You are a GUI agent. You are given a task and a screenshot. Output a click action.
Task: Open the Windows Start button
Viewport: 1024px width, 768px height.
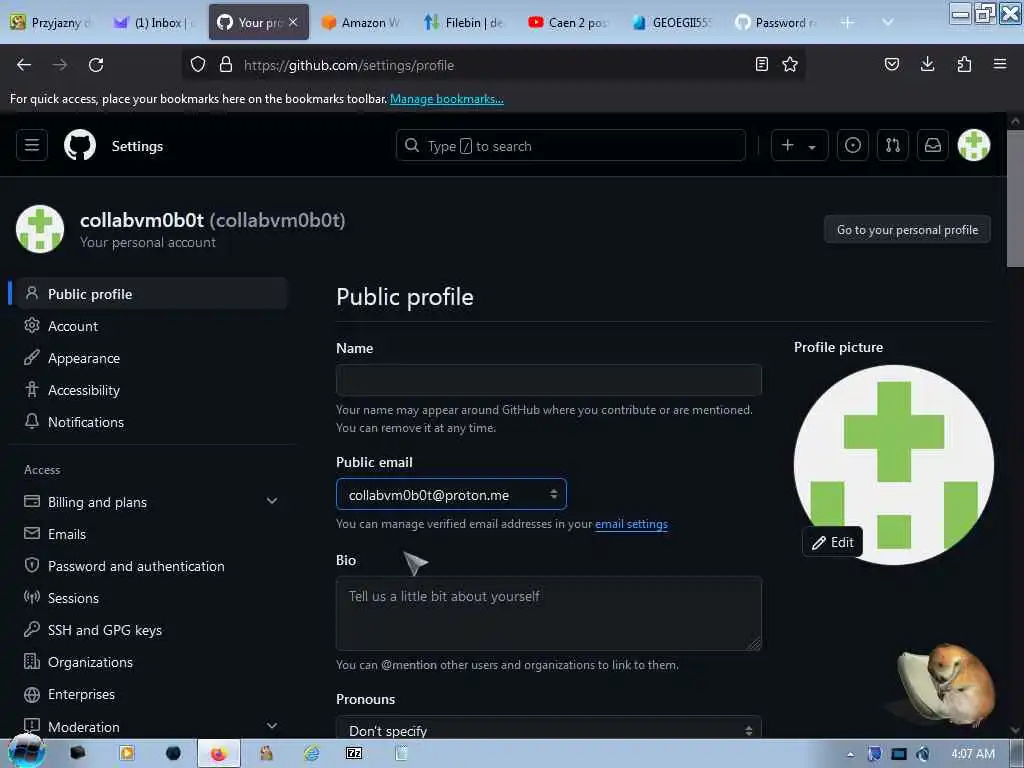[x=26, y=752]
